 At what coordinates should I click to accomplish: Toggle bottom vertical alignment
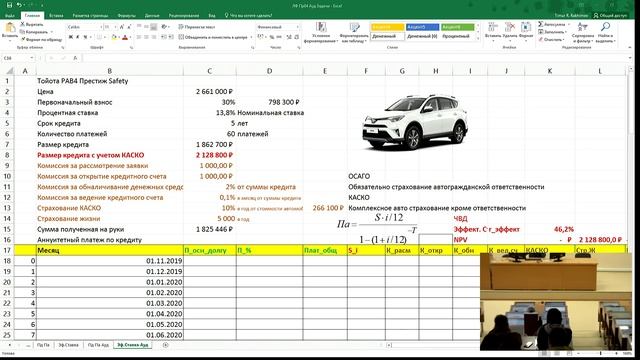pyautogui.click(x=153, y=27)
